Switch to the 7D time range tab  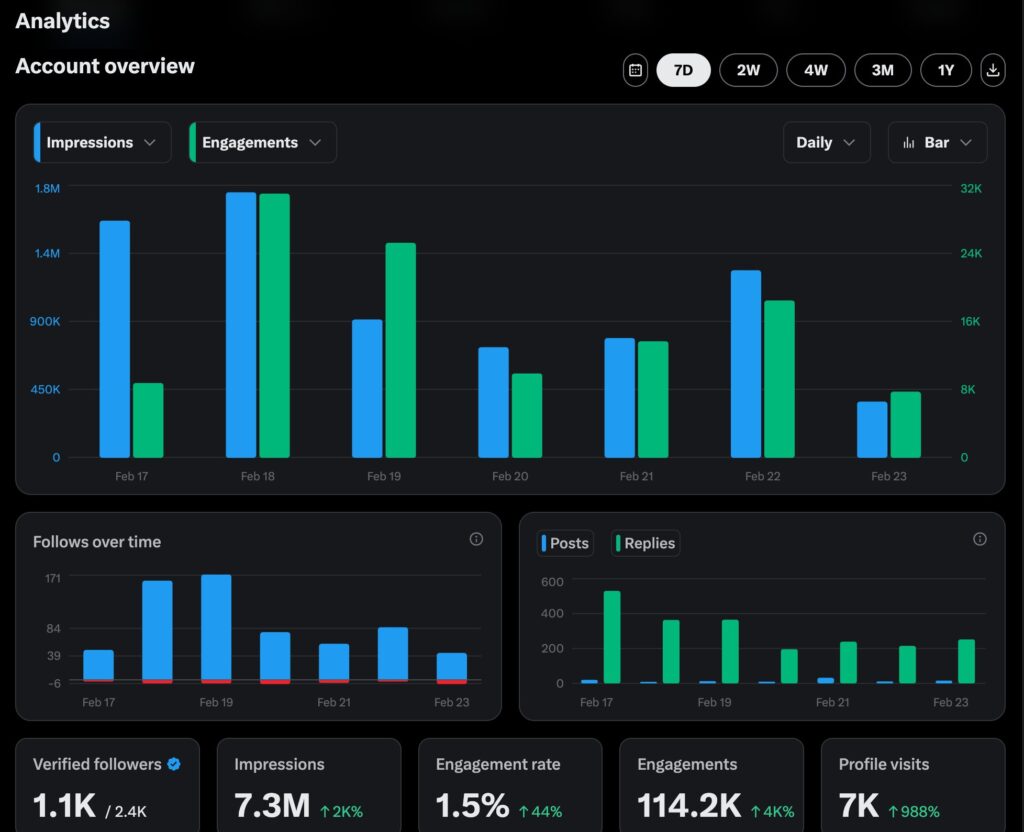click(x=683, y=70)
